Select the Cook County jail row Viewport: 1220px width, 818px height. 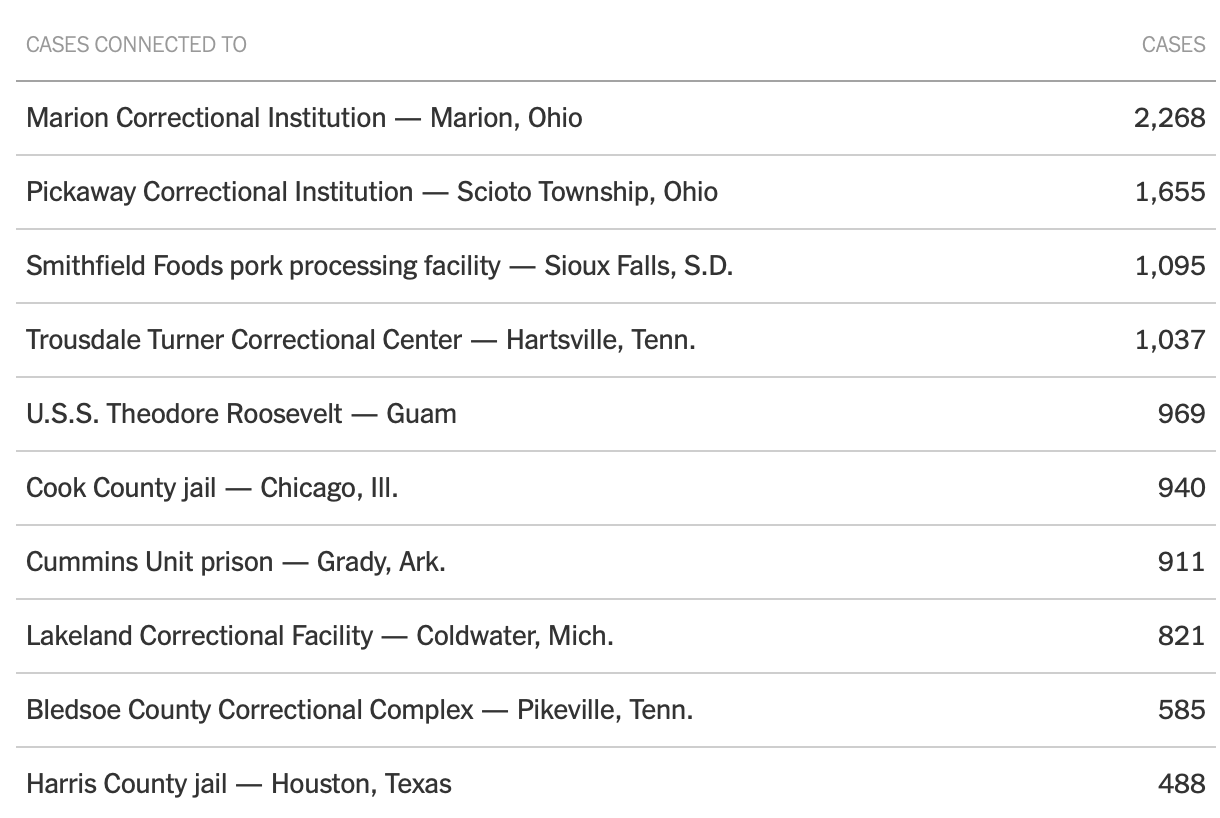(212, 488)
